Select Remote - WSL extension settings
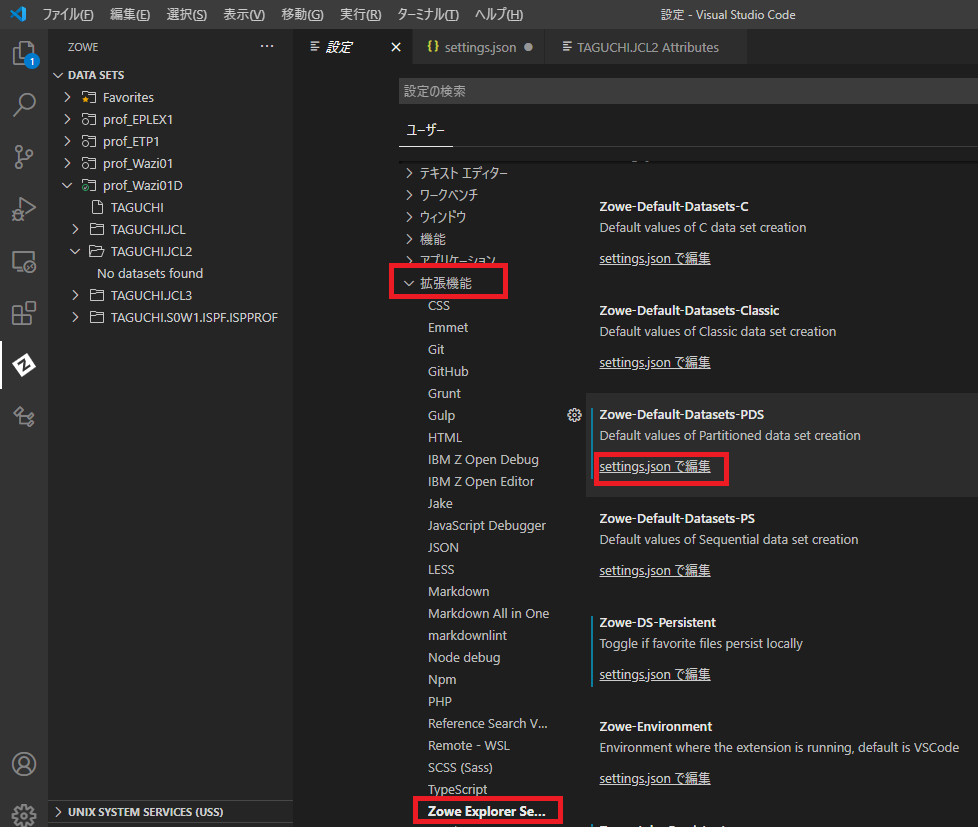Screen dimensions: 978x827 pos(469,746)
